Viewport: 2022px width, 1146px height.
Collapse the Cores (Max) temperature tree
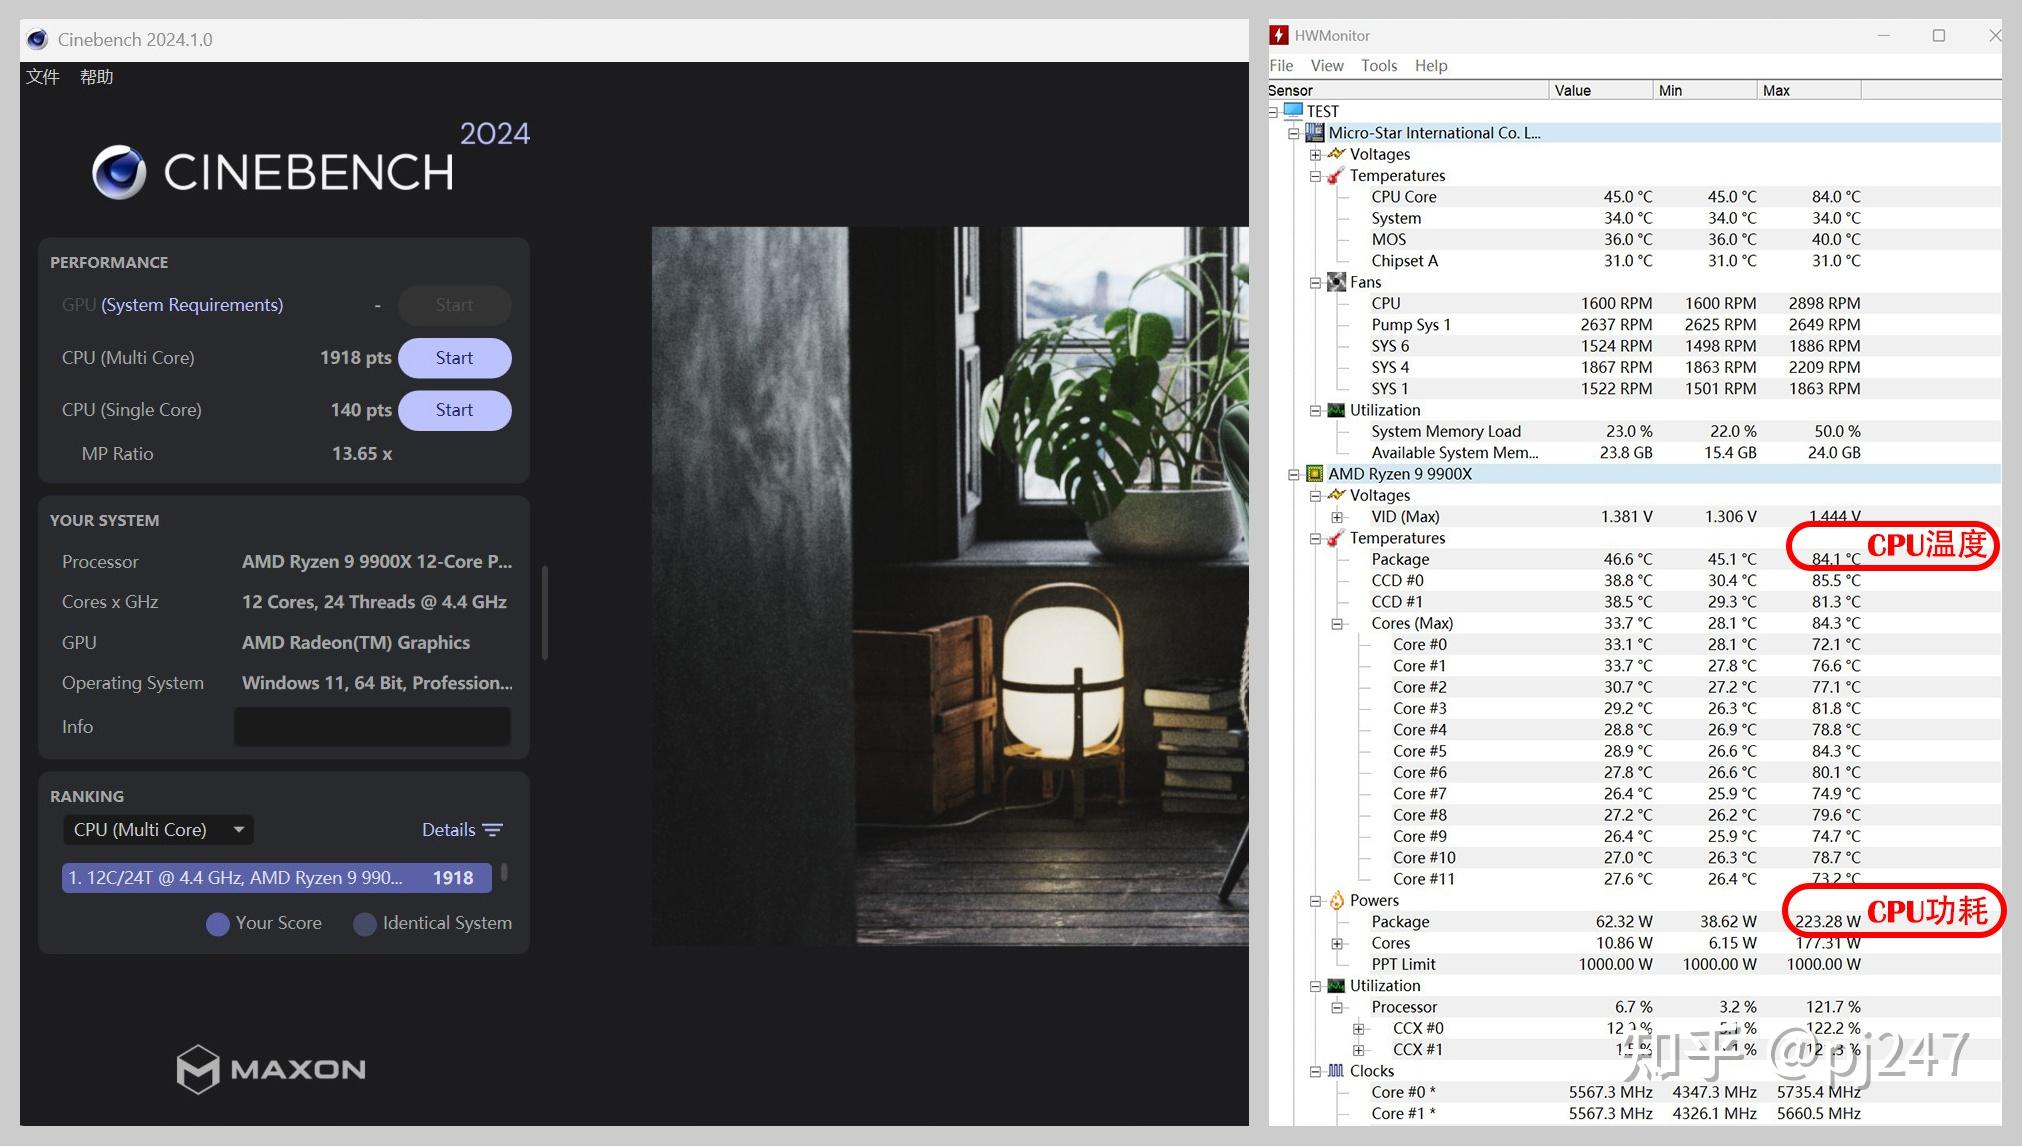(x=1337, y=623)
